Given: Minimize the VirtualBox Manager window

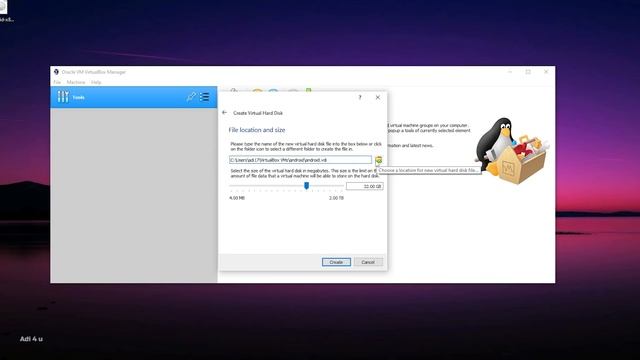Looking at the screenshot, I should [510, 72].
